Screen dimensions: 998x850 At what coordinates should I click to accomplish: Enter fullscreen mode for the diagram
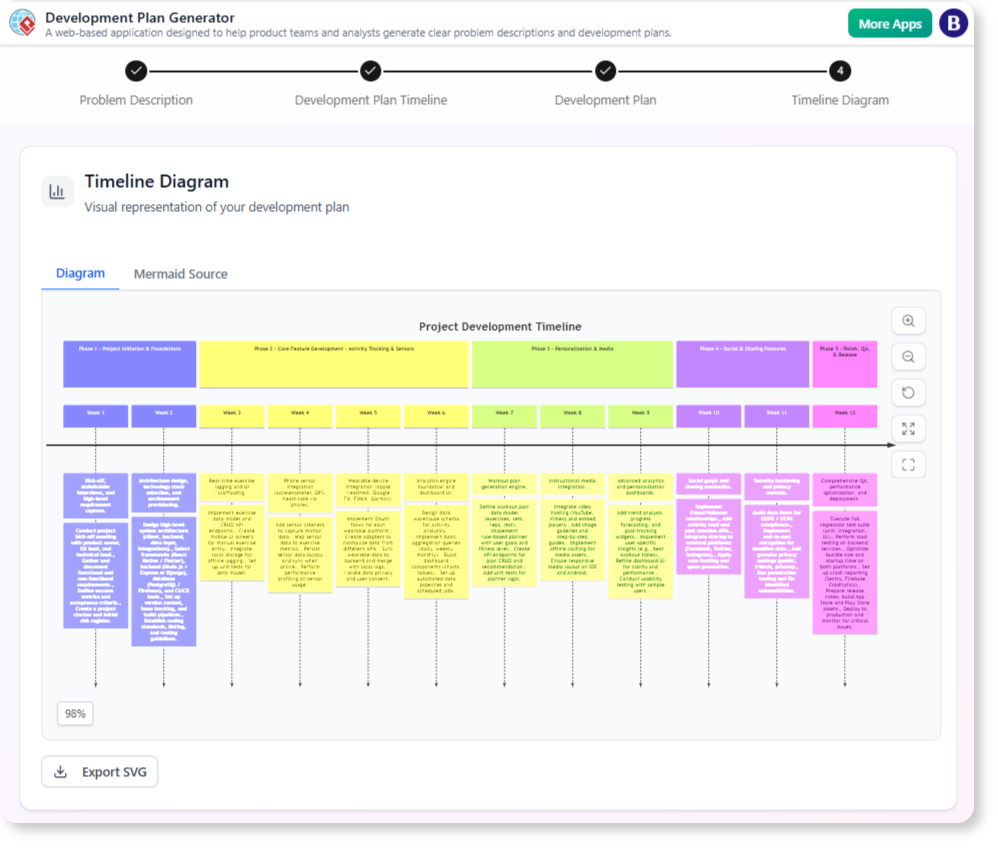(908, 464)
